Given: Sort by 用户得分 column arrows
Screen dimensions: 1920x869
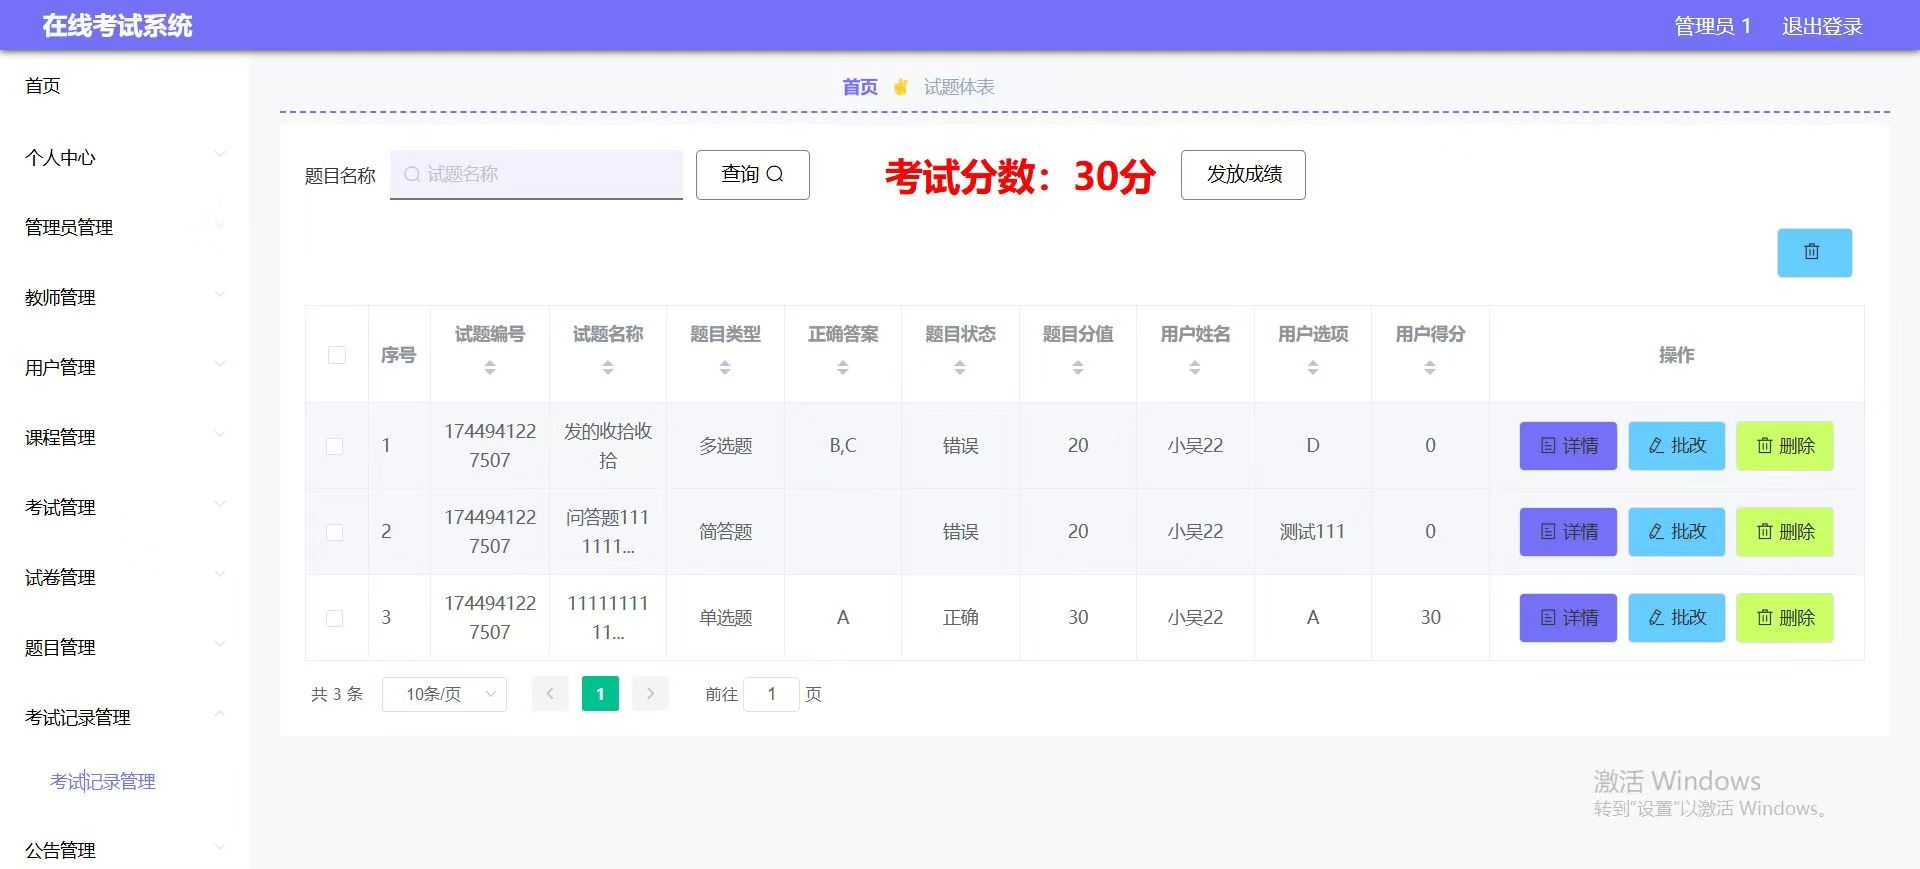Looking at the screenshot, I should pos(1430,368).
